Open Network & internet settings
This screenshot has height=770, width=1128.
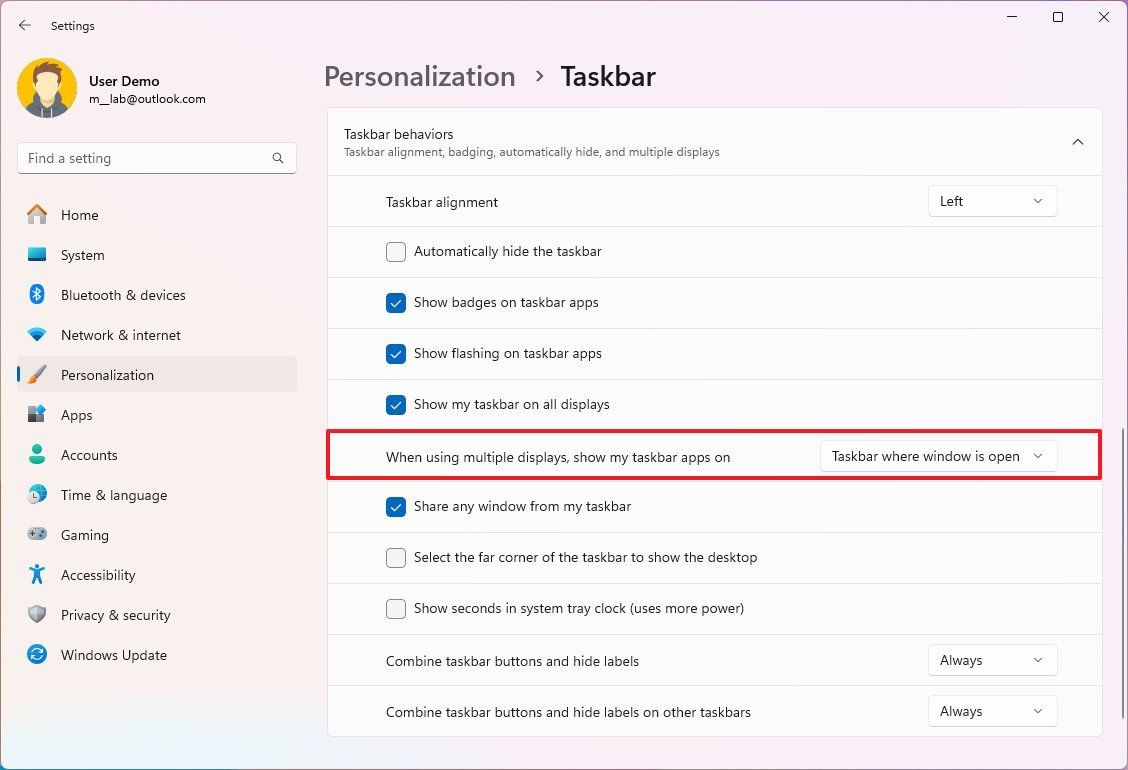click(120, 335)
